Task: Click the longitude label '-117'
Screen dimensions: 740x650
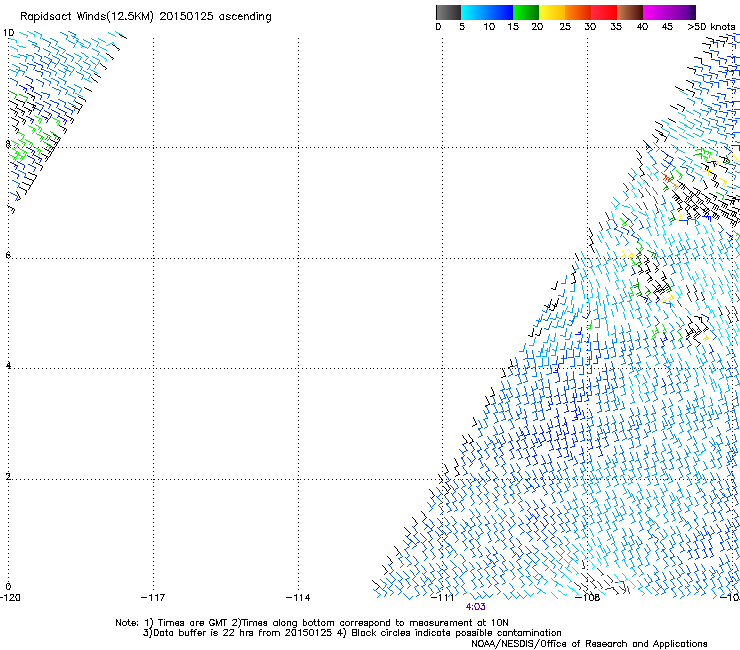Action: click(153, 598)
